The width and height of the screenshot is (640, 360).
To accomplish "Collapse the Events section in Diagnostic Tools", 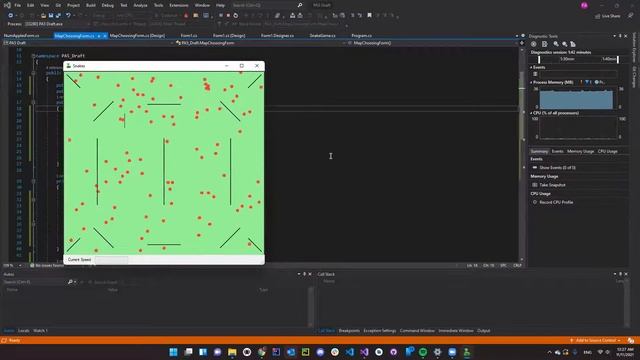I will [531, 67].
